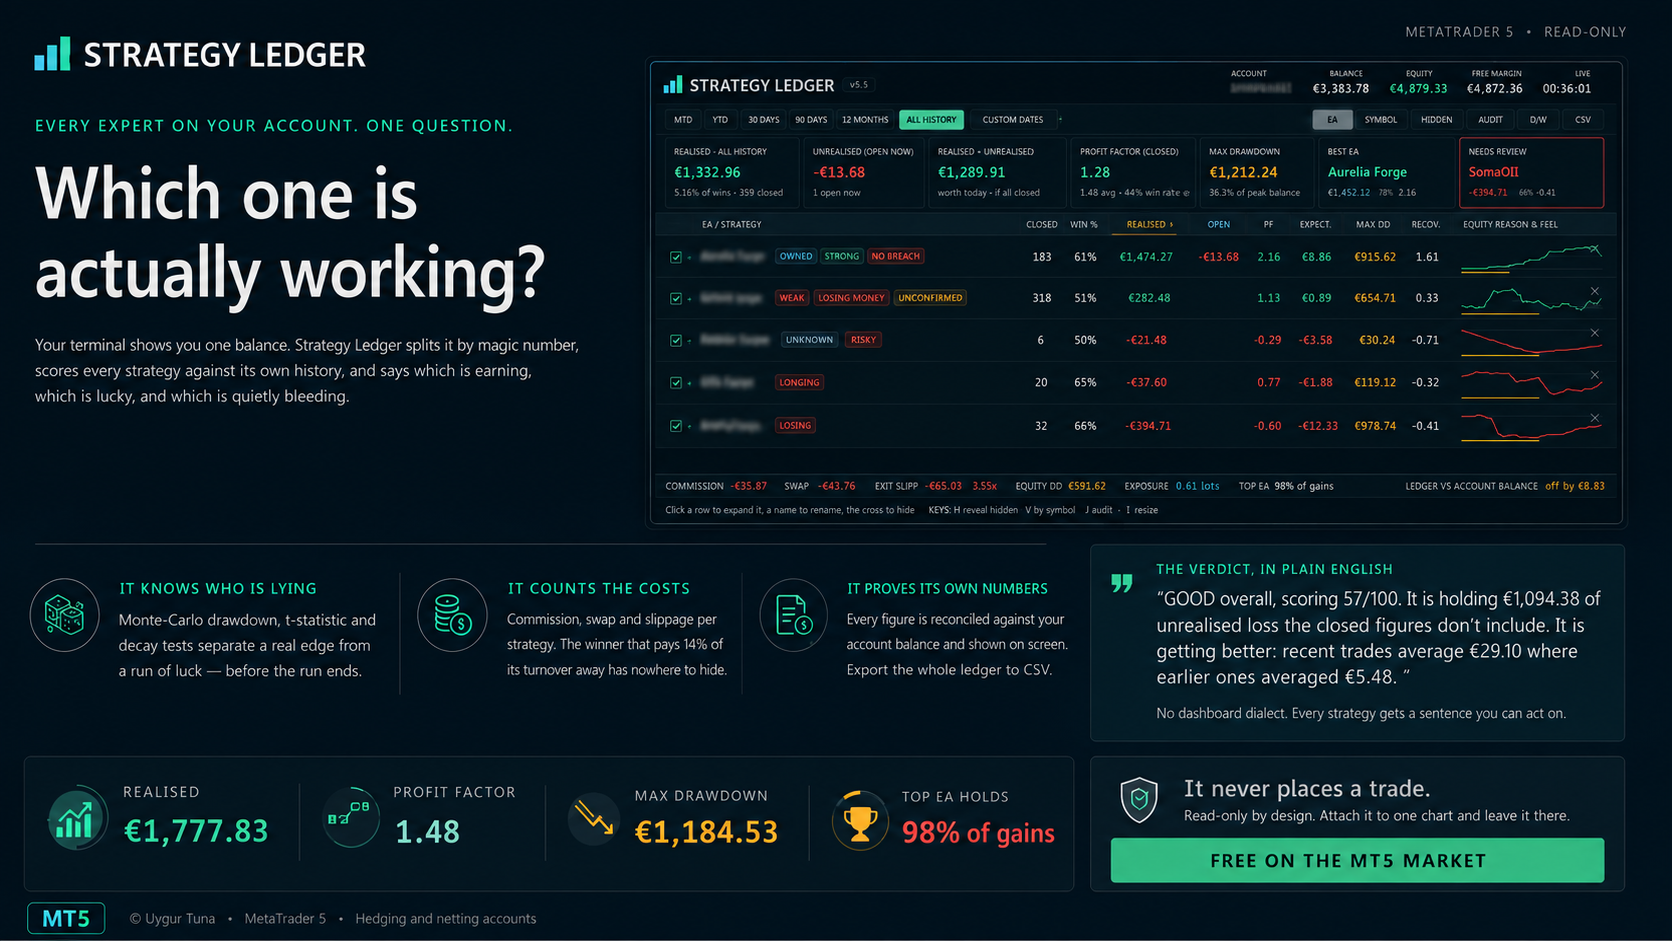This screenshot has width=1672, height=941.
Task: Click the Best EA card showing Aurelia Forge
Action: click(1386, 172)
